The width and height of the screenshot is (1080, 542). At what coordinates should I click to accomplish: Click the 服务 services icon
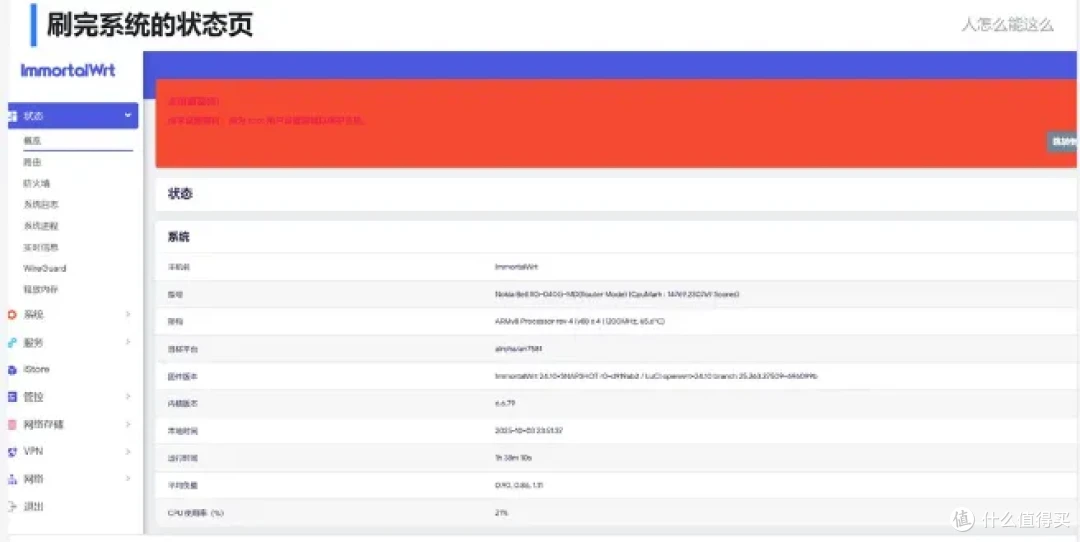point(12,342)
